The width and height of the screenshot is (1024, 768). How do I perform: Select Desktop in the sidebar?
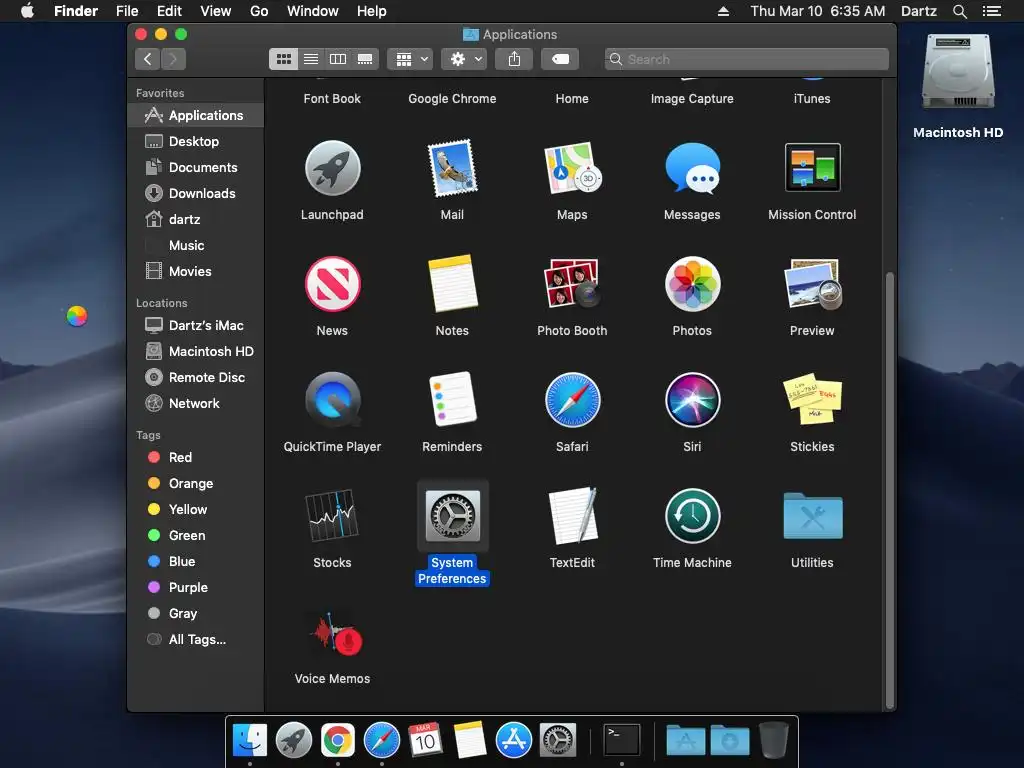click(196, 141)
